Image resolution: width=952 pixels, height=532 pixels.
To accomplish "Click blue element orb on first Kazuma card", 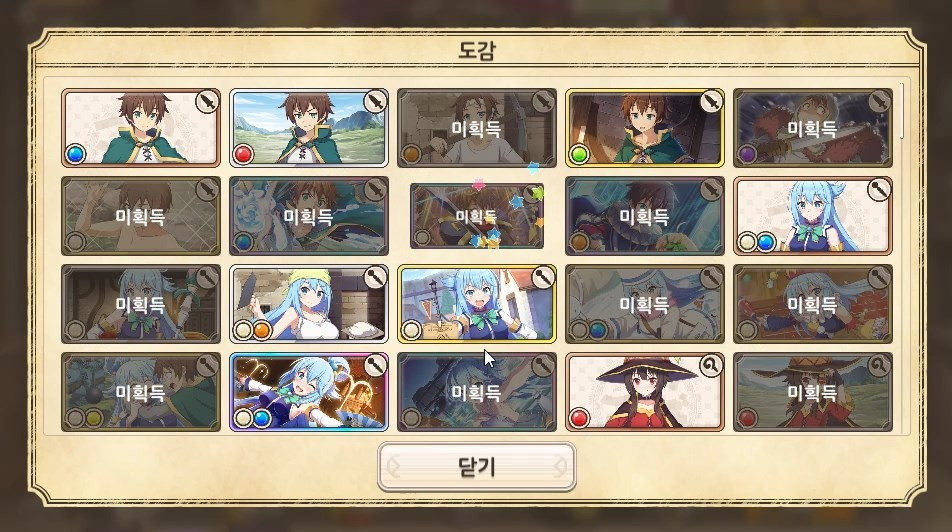I will pyautogui.click(x=75, y=154).
